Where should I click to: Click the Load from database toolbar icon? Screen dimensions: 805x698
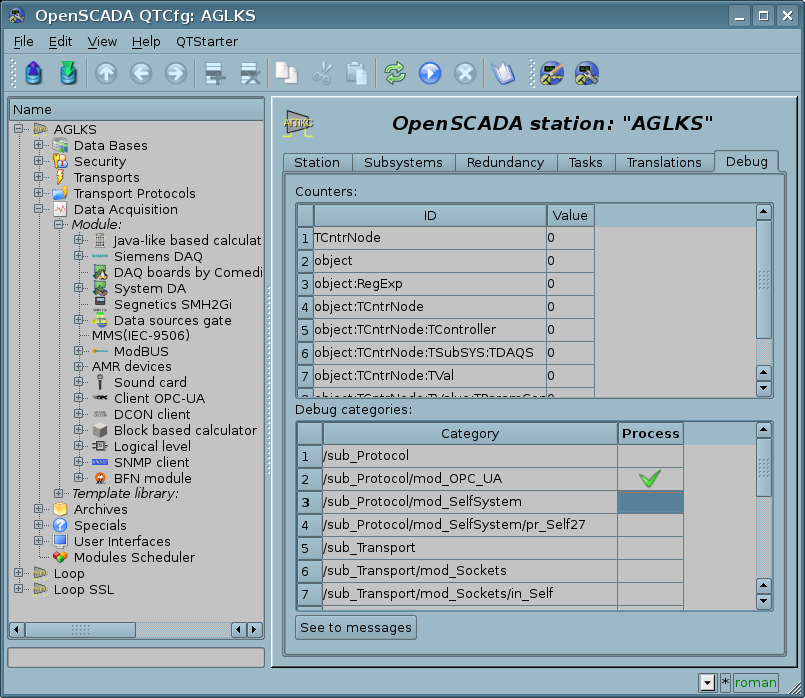34,73
